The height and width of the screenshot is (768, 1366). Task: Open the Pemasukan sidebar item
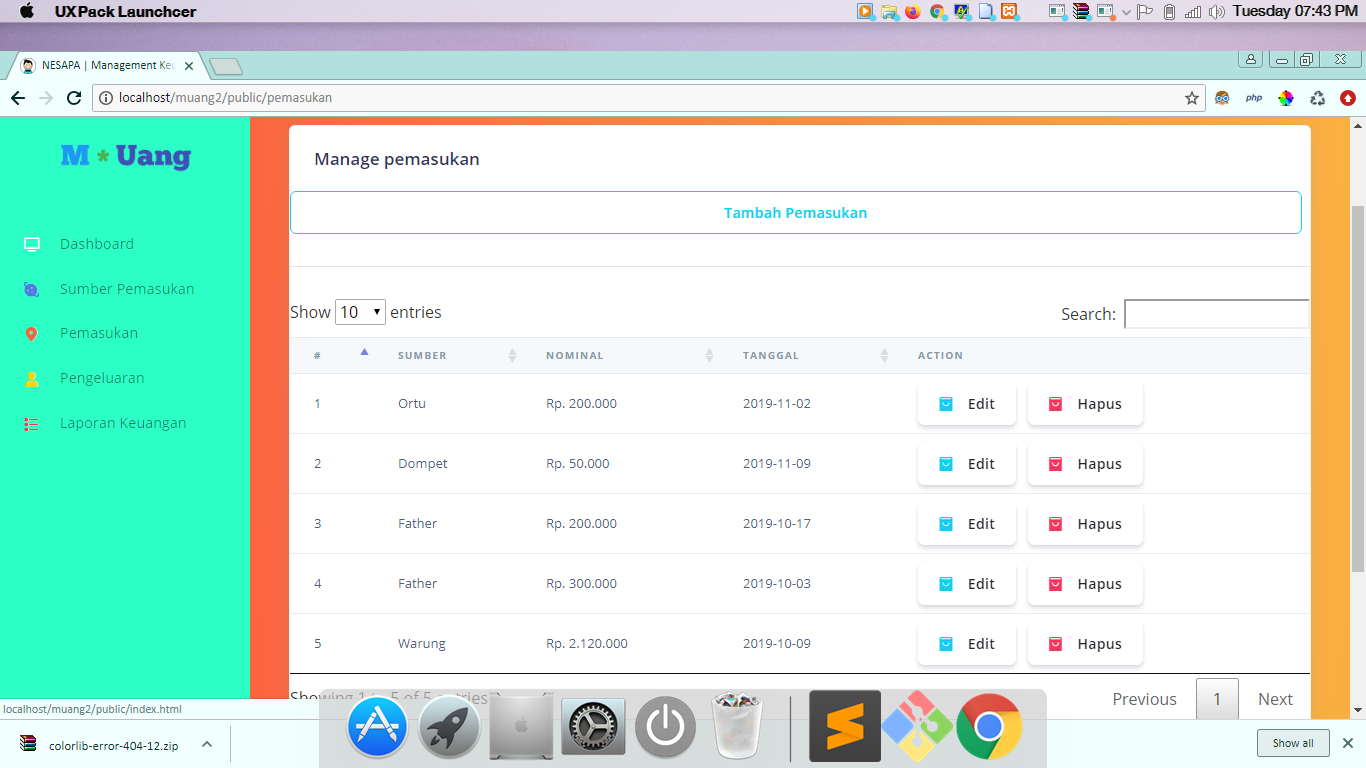point(99,333)
